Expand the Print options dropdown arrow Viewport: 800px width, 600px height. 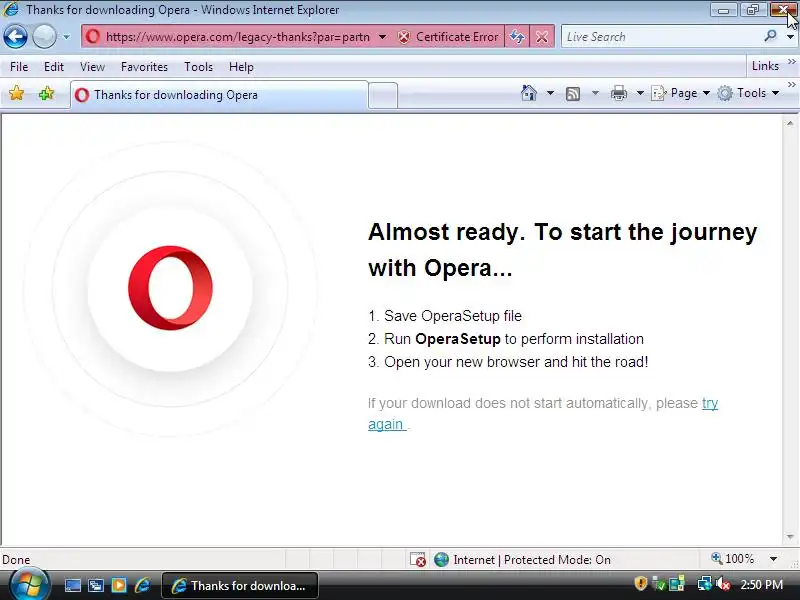[640, 93]
